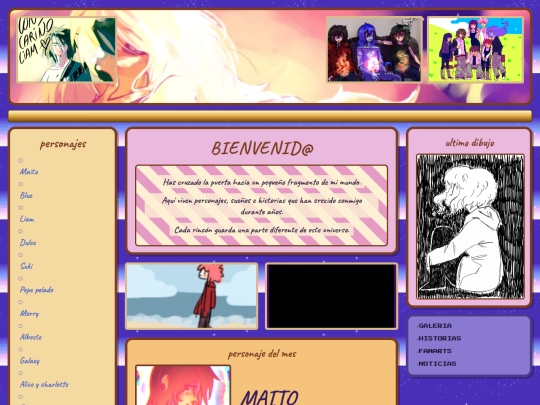
Task: Go to GALERIA page
Action: tap(435, 326)
